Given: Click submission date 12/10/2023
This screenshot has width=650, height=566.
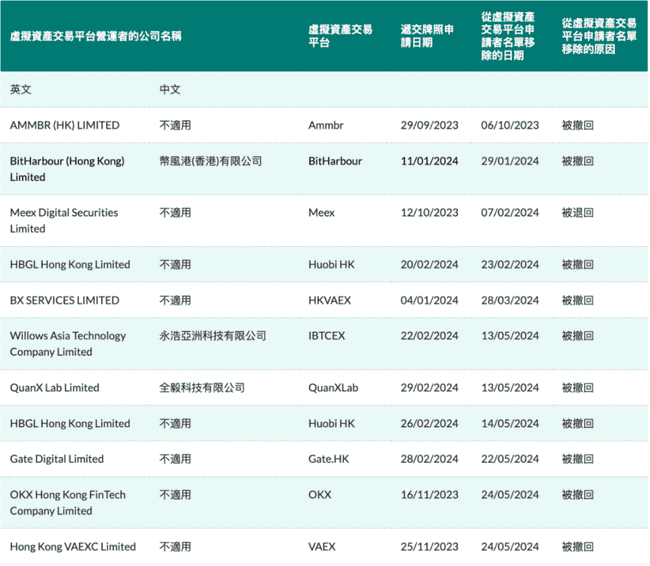Looking at the screenshot, I should (429, 213).
